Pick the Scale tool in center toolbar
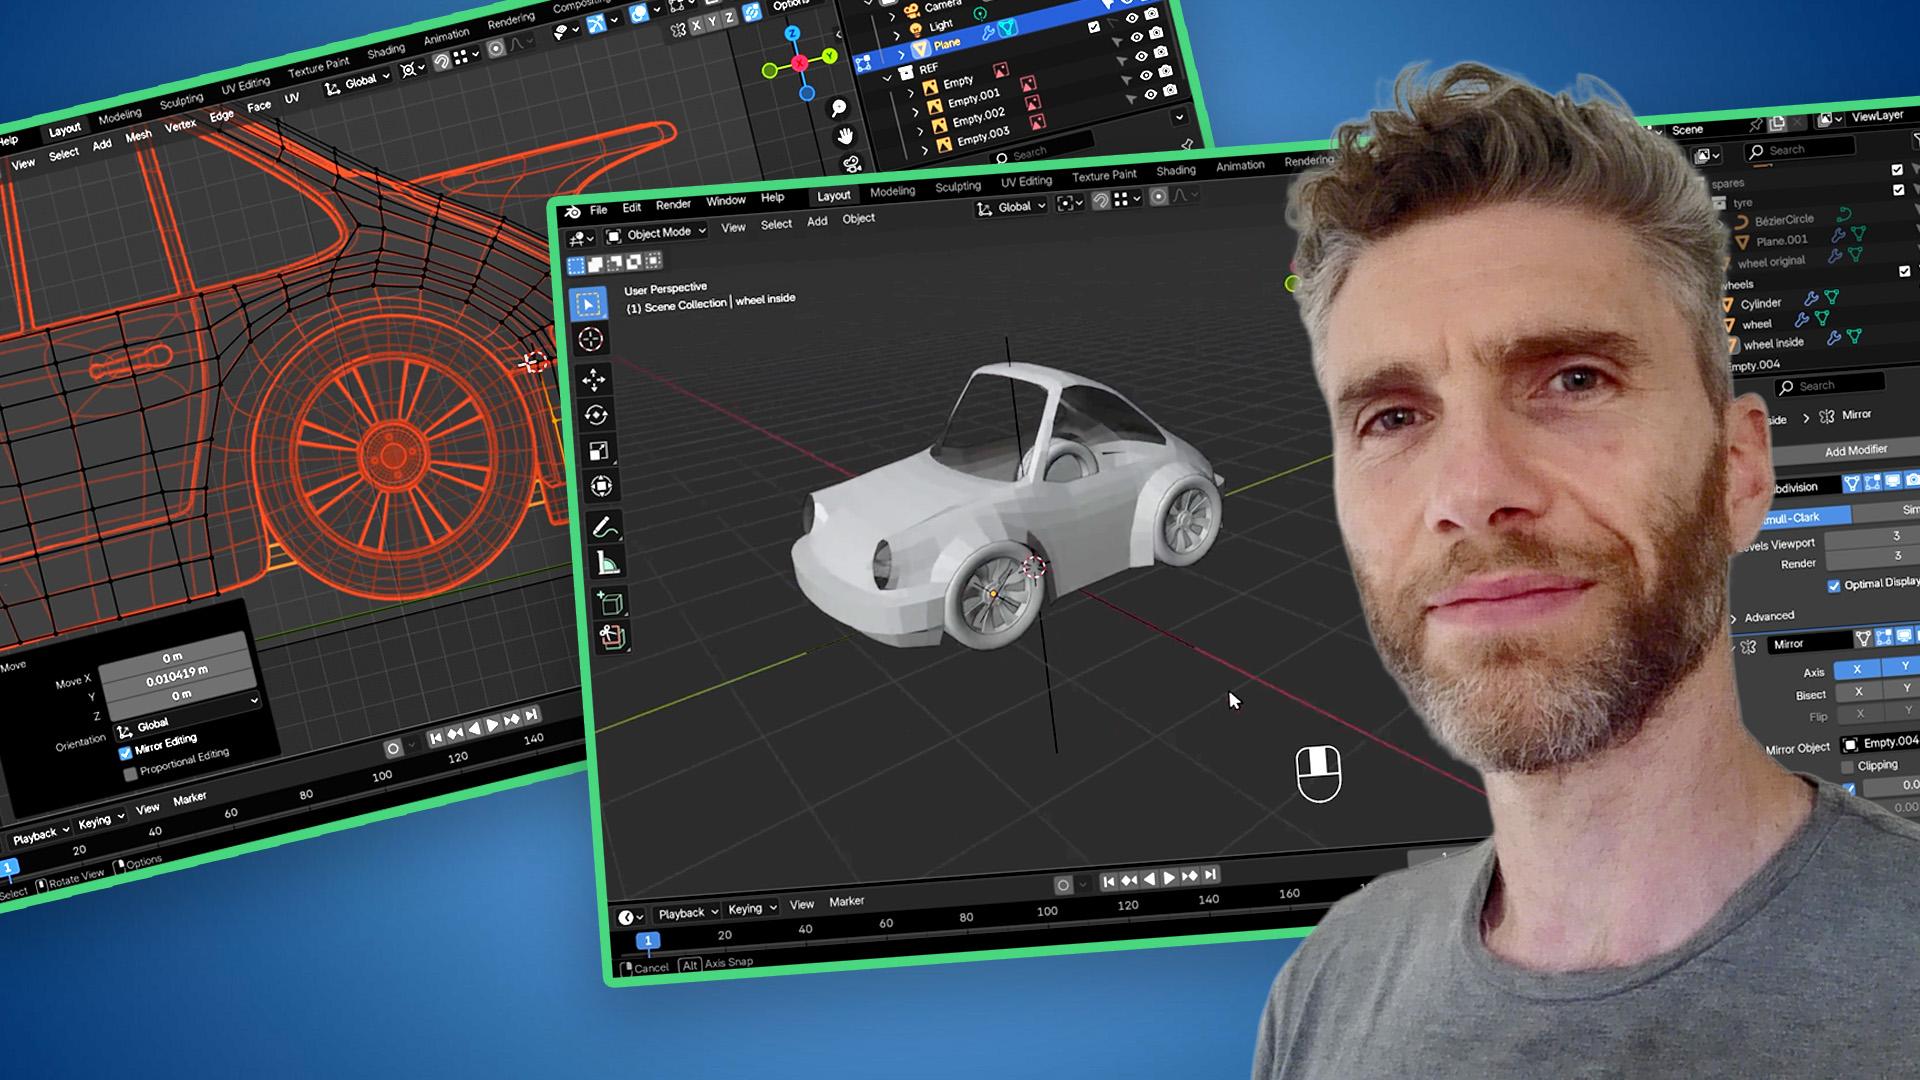The width and height of the screenshot is (1920, 1080). pos(598,451)
